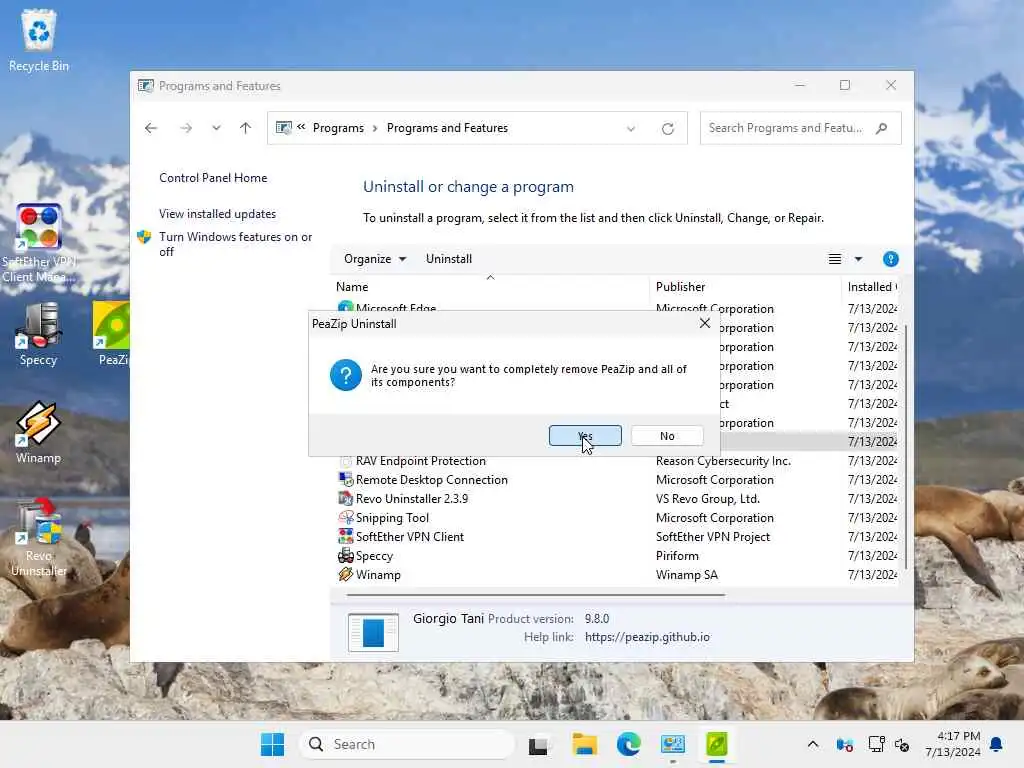Decline uninstall by clicking No
The image size is (1024, 768).
pos(667,436)
